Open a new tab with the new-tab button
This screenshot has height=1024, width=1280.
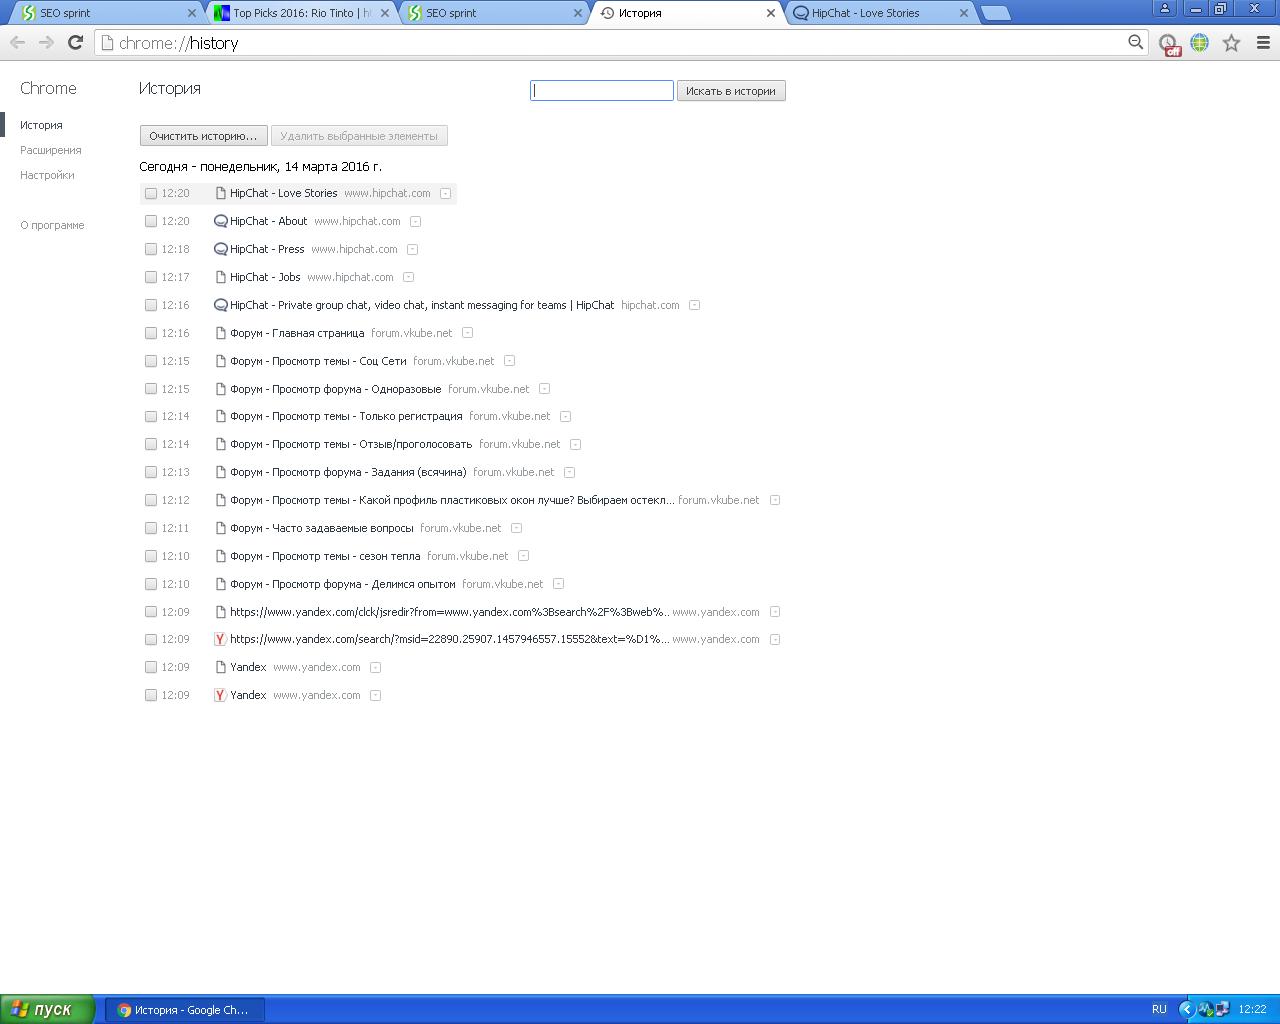[995, 13]
